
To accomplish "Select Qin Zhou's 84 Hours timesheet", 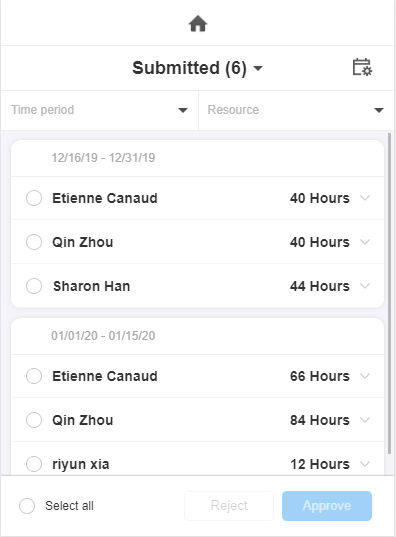I will pyautogui.click(x=34, y=420).
